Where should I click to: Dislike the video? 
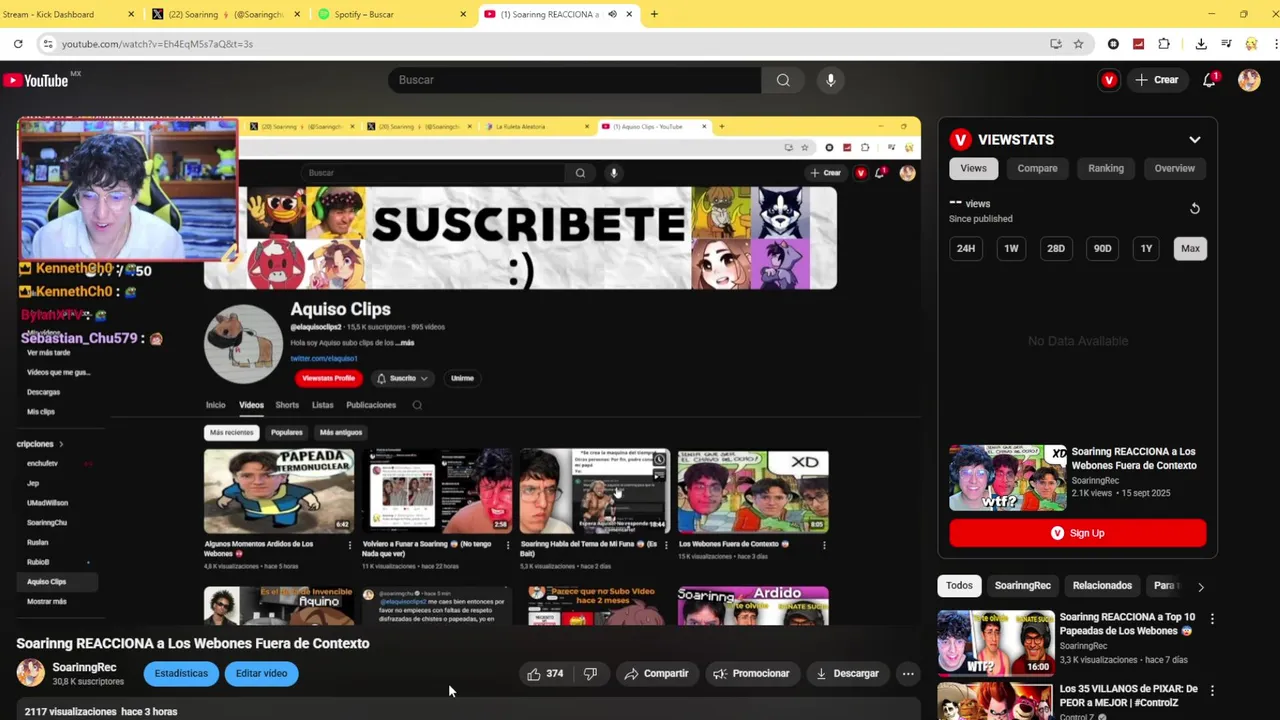pos(590,674)
